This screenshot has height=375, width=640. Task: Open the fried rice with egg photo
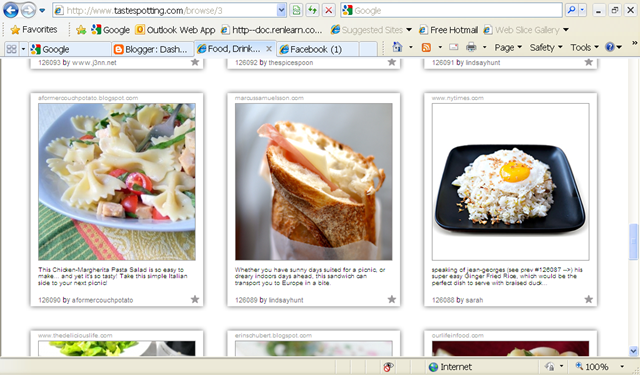(x=511, y=182)
